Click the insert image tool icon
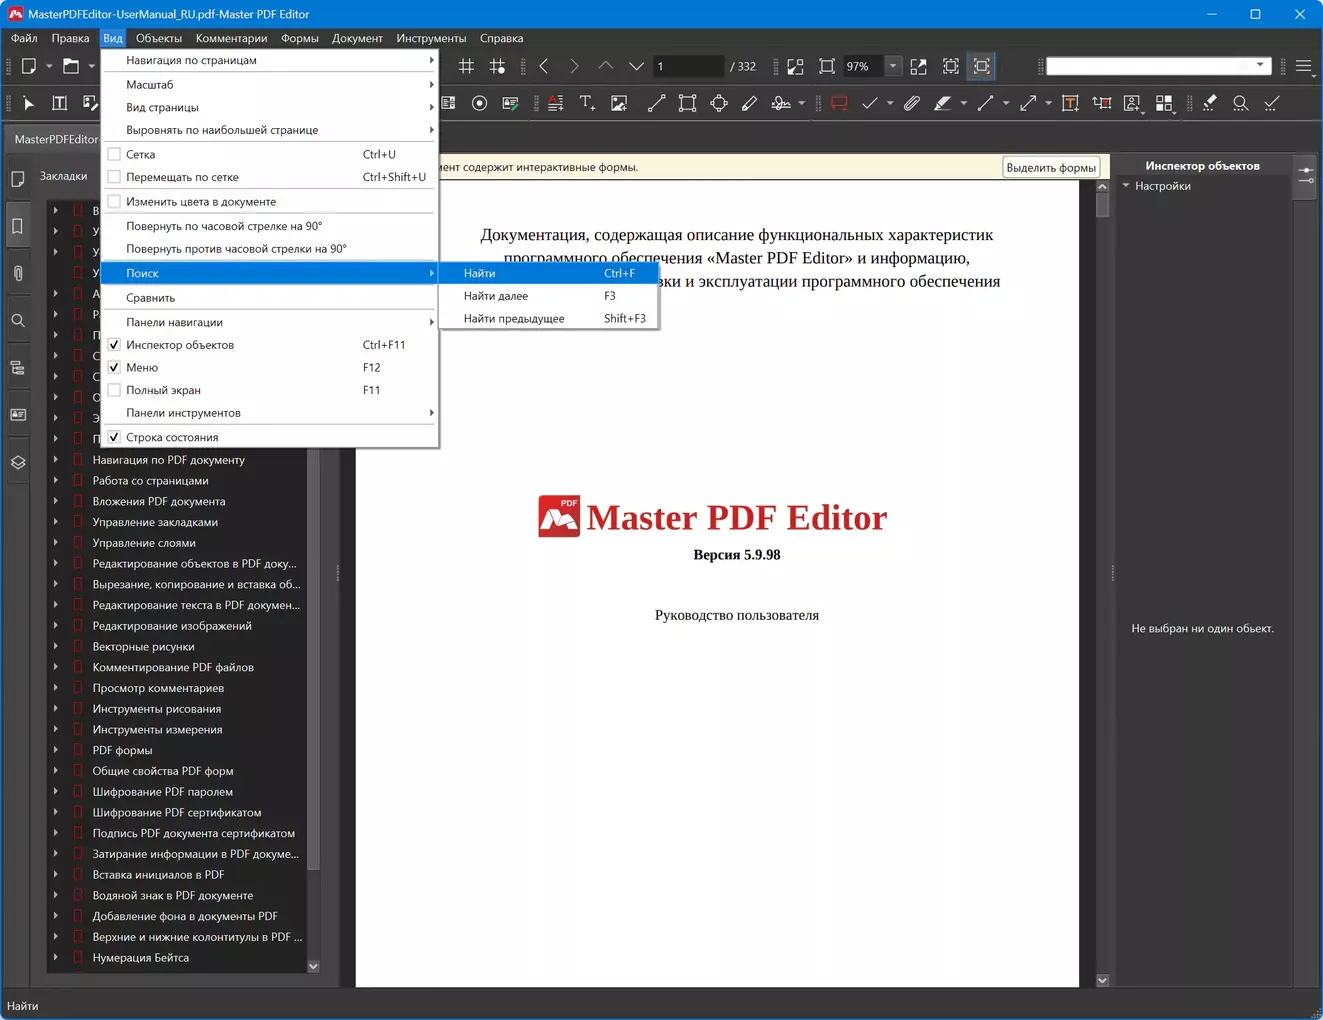 tap(619, 103)
